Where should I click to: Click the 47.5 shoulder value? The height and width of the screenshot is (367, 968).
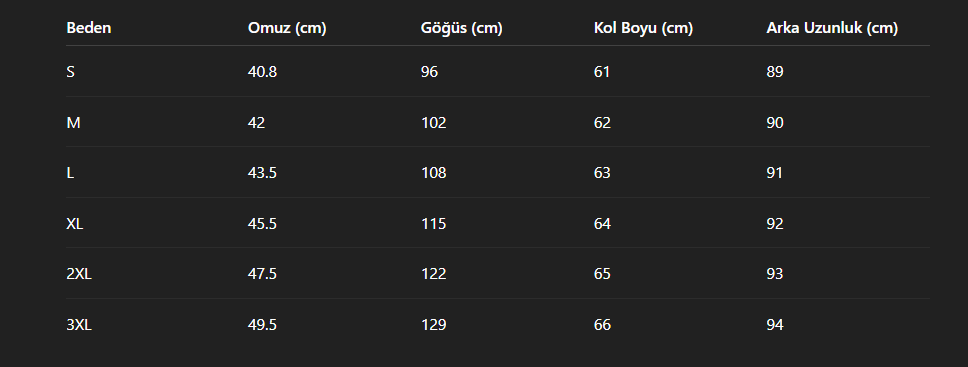click(x=262, y=274)
